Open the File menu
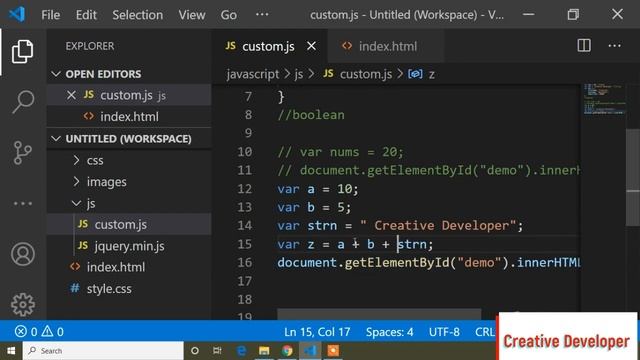 51,15
